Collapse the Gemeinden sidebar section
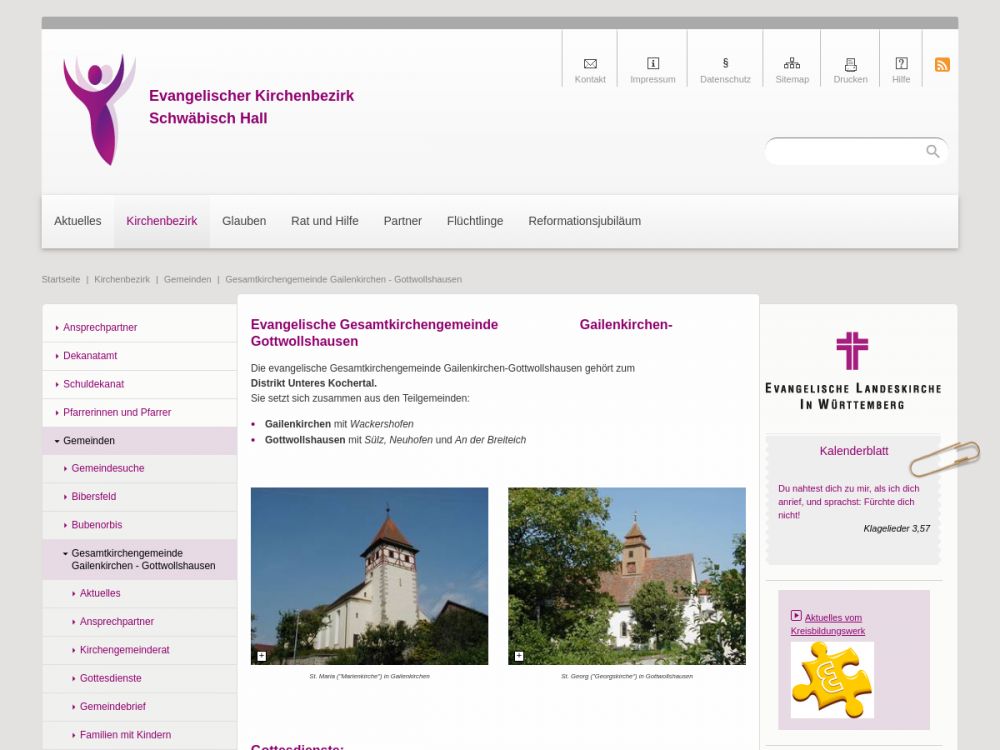 click(88, 441)
